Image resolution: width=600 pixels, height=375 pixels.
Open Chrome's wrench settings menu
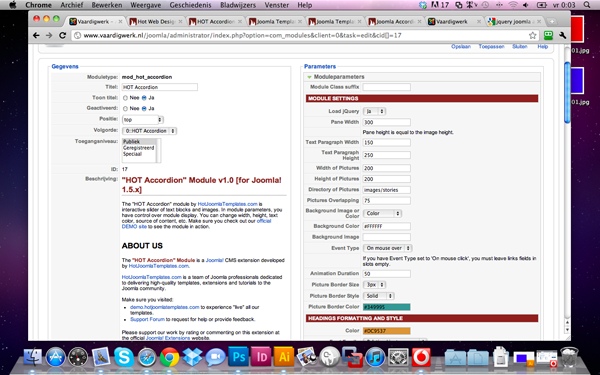[x=562, y=35]
